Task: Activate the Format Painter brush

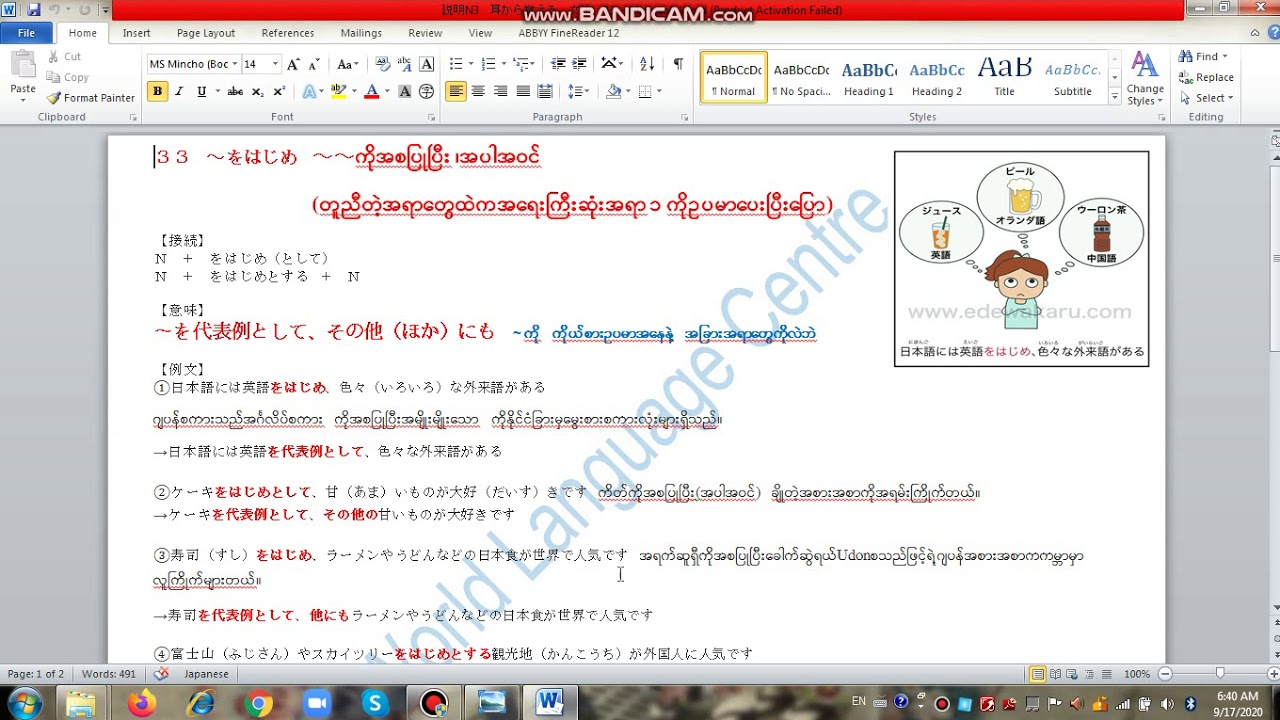Action: click(90, 98)
